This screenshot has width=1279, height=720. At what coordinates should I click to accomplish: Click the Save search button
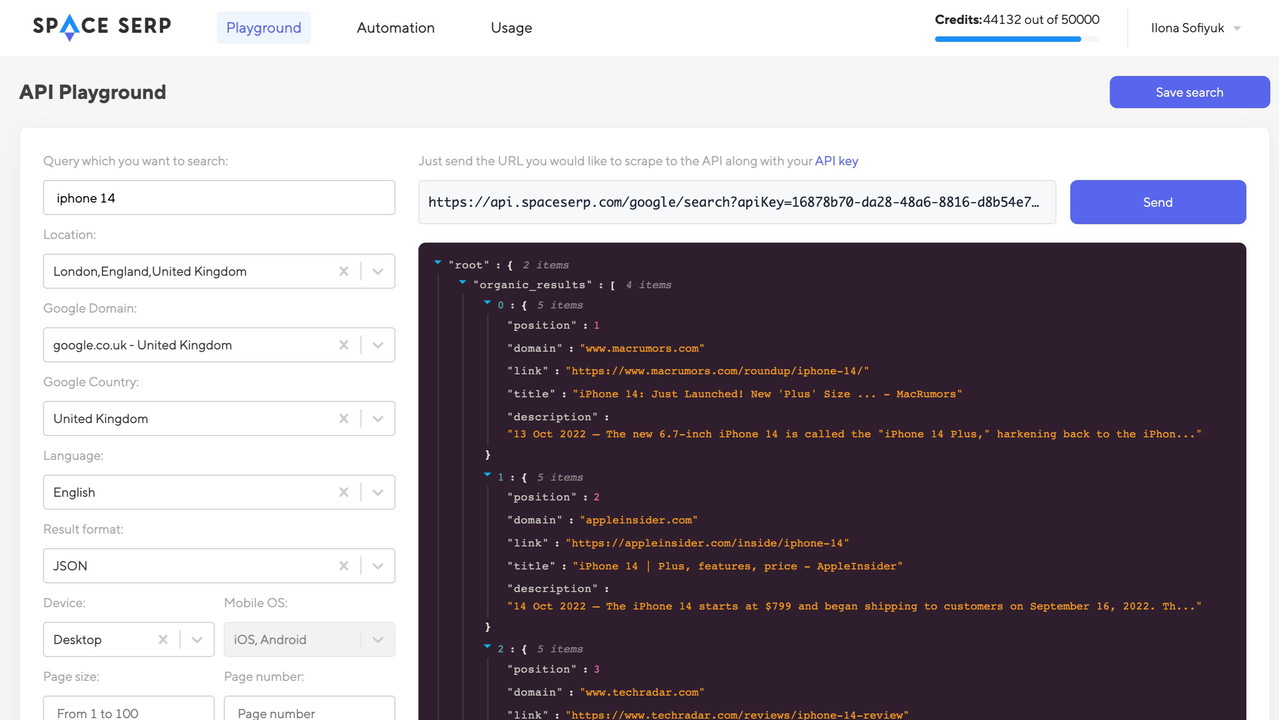pos(1189,92)
